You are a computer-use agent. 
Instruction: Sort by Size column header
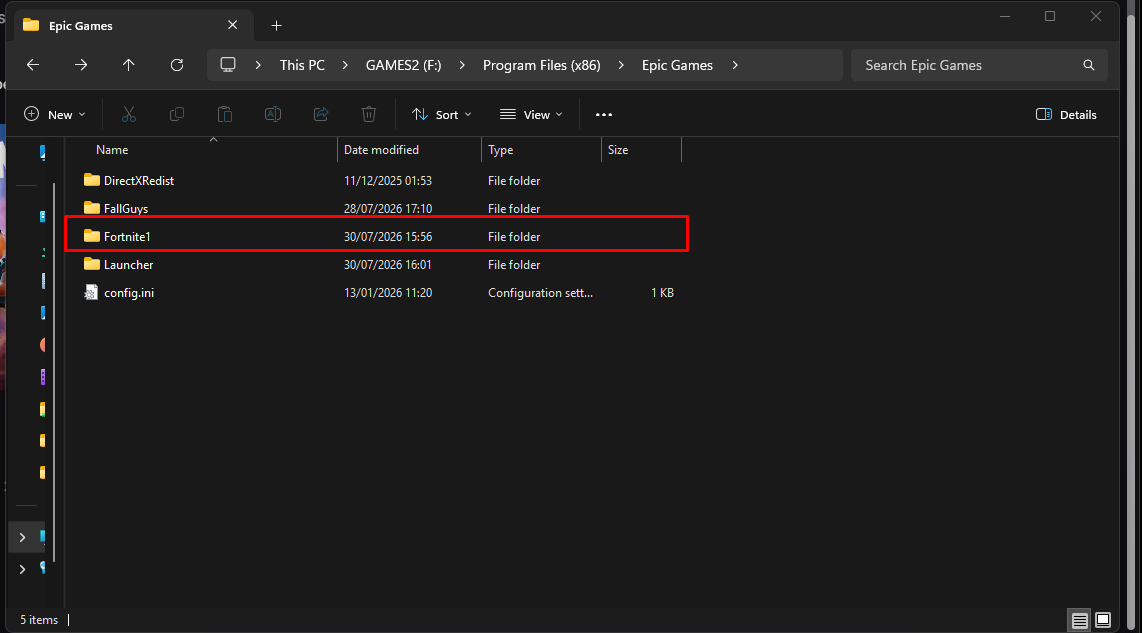[618, 149]
